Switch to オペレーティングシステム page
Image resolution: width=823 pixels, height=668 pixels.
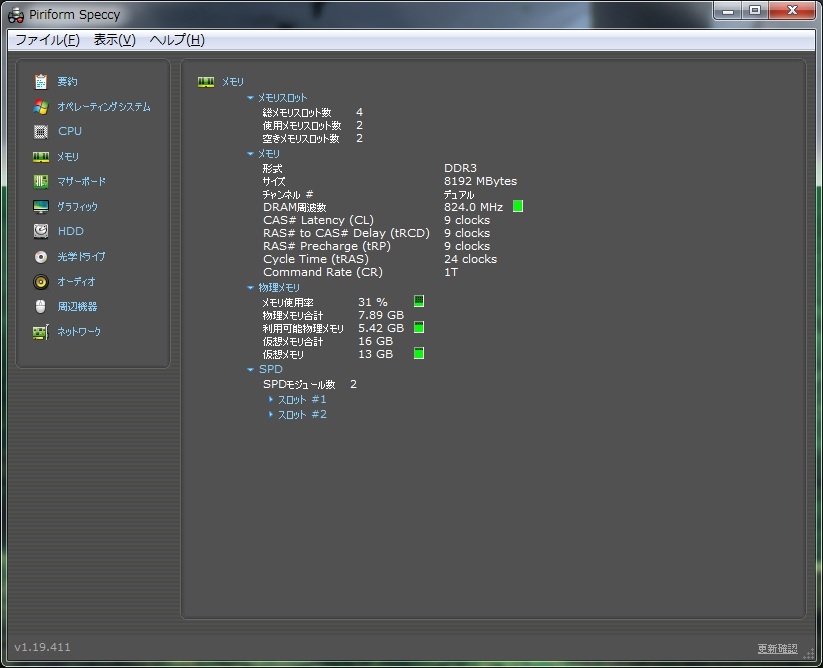coord(104,107)
